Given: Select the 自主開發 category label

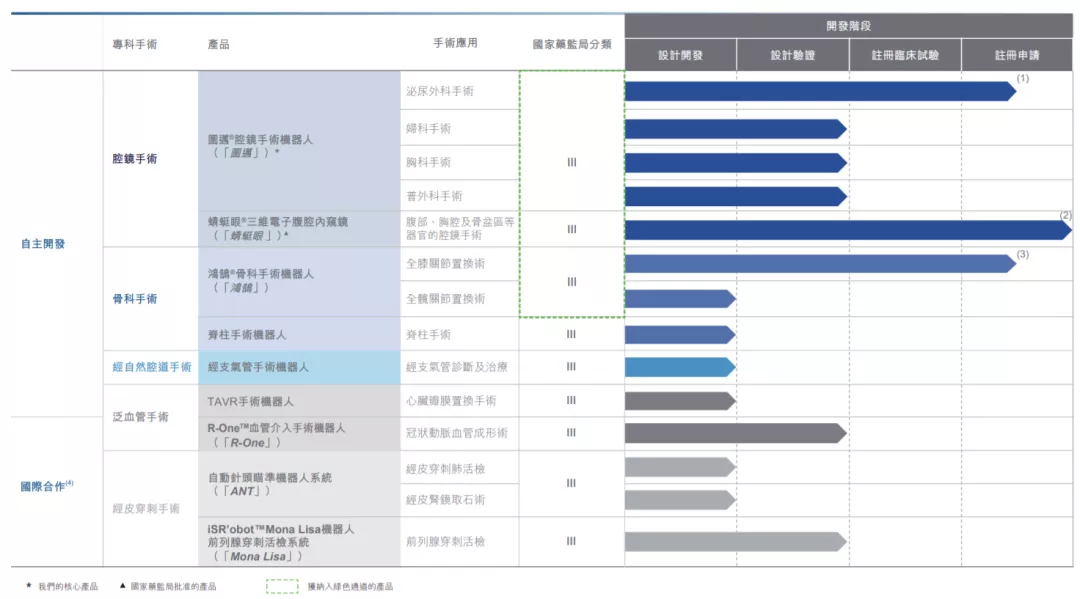Looking at the screenshot, I should (x=43, y=243).
